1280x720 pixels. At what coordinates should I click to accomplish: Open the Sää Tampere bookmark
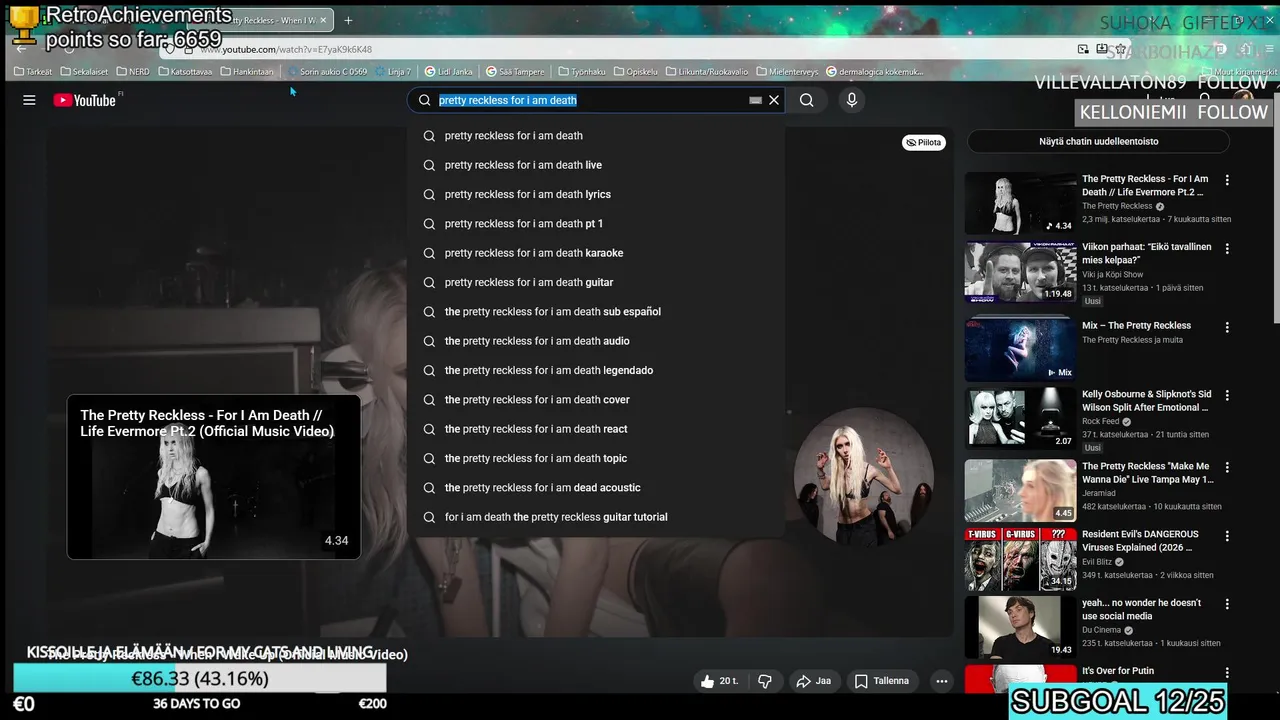[x=515, y=72]
